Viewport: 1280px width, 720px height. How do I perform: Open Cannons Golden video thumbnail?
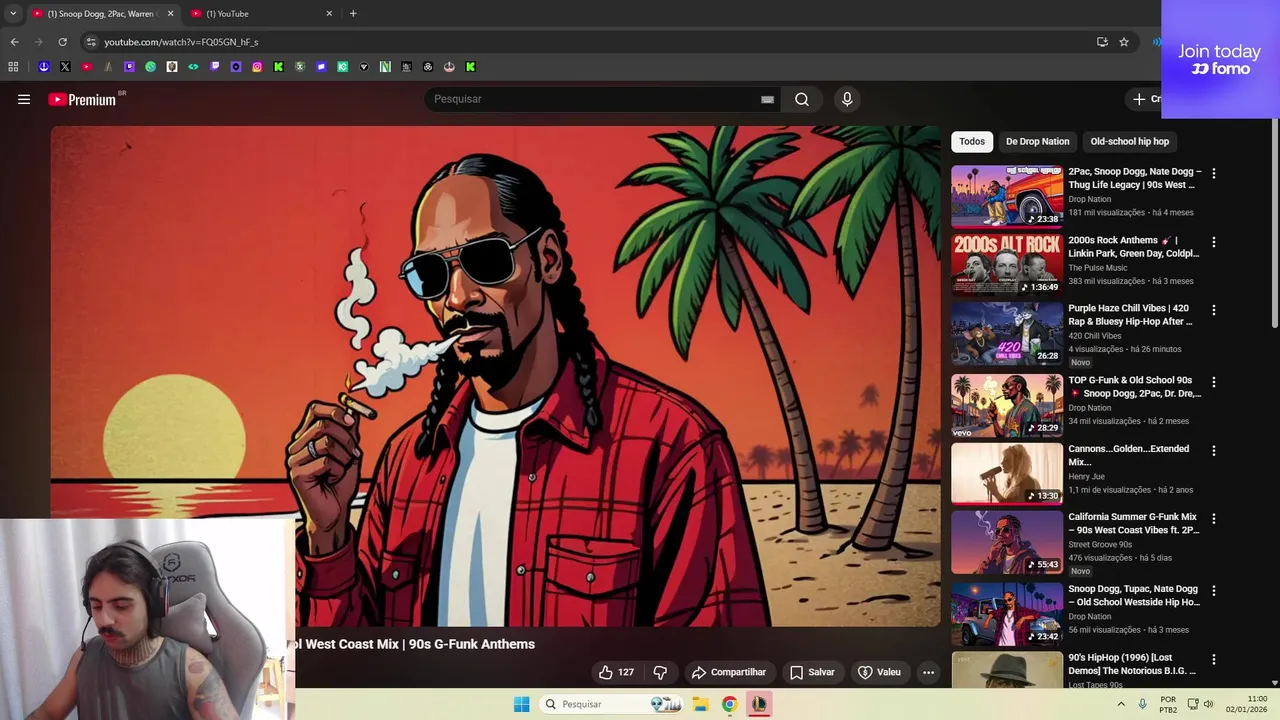pyautogui.click(x=1007, y=474)
